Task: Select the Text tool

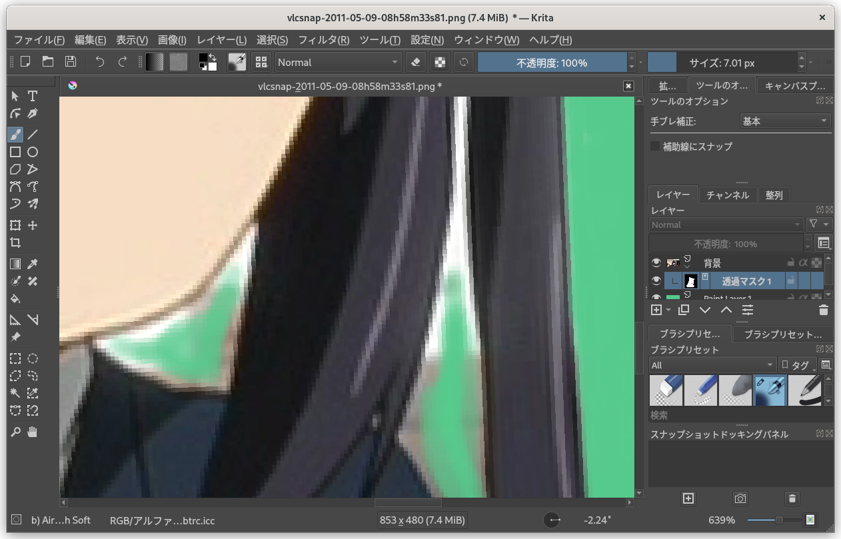Action: tap(33, 96)
